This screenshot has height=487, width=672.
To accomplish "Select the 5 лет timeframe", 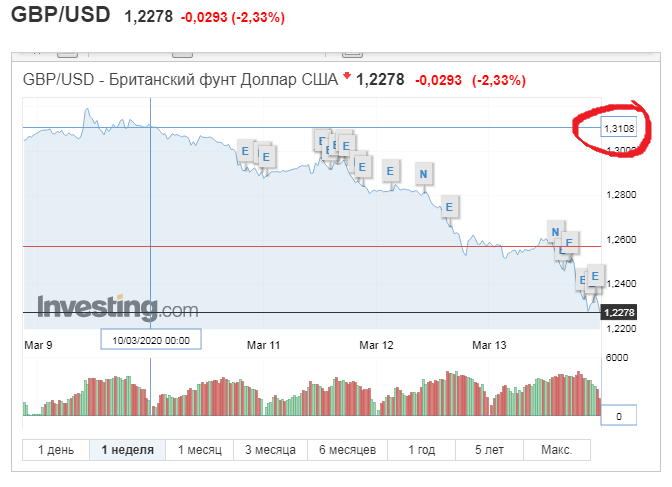I will pyautogui.click(x=491, y=450).
